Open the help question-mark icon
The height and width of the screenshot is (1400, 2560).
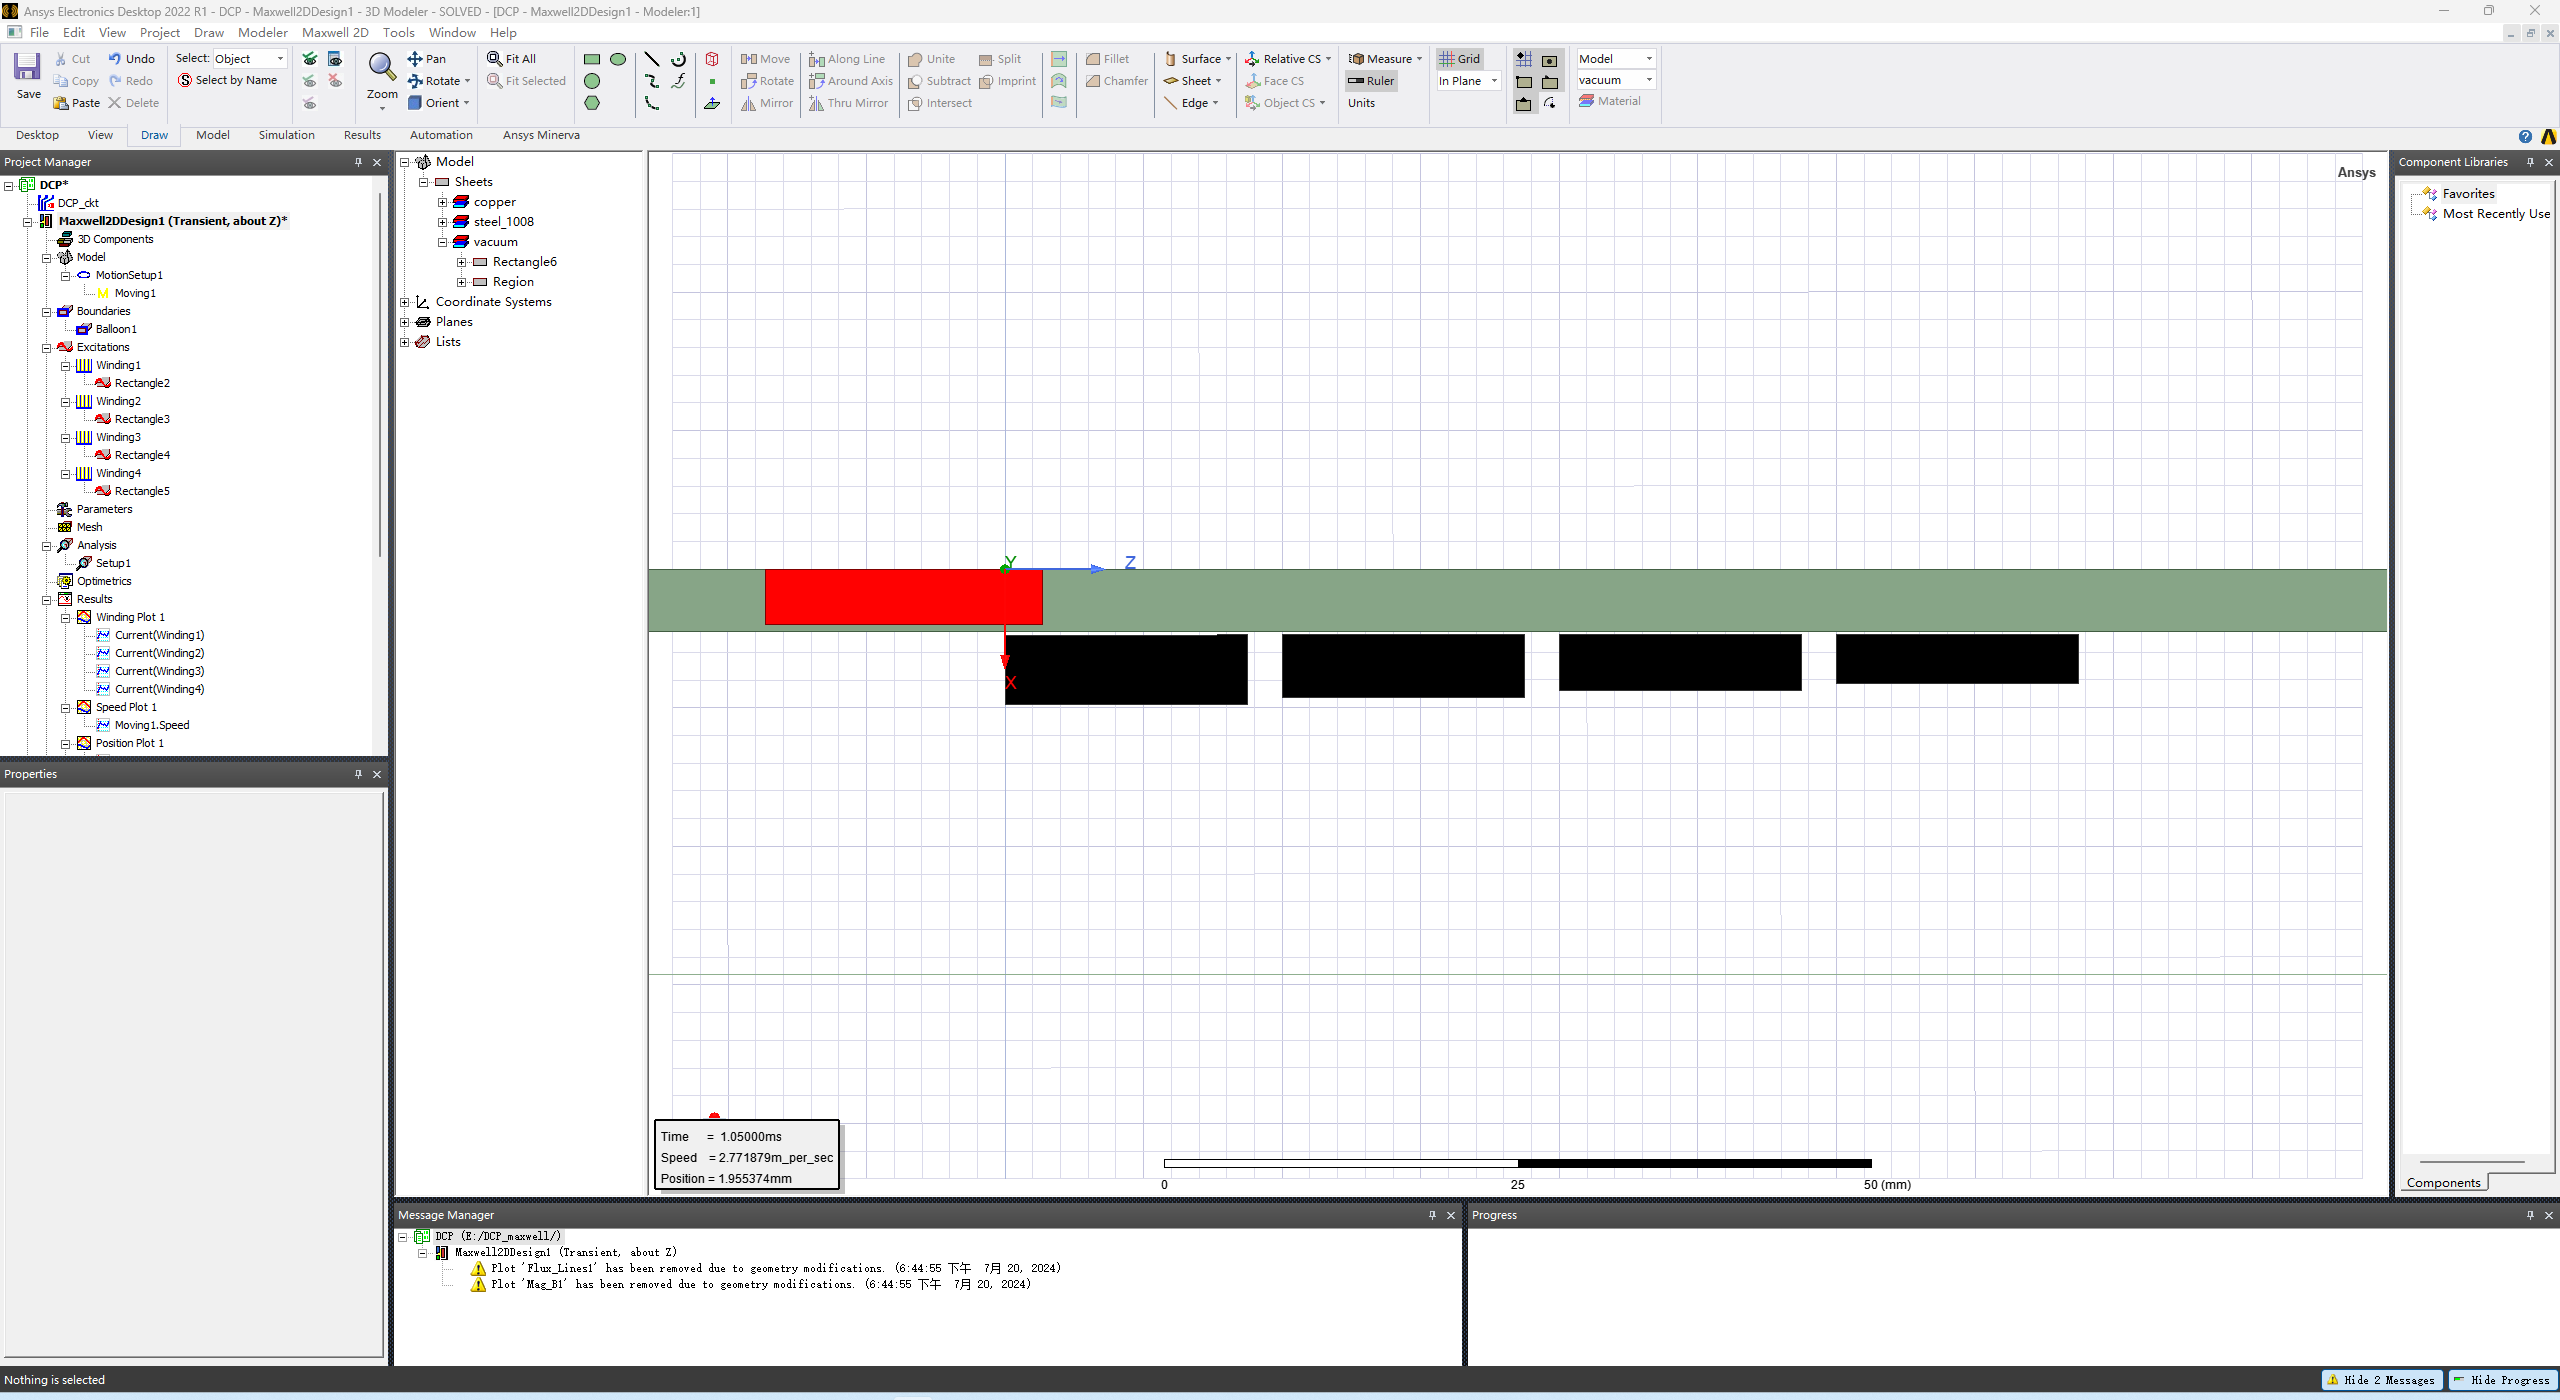pos(2525,137)
